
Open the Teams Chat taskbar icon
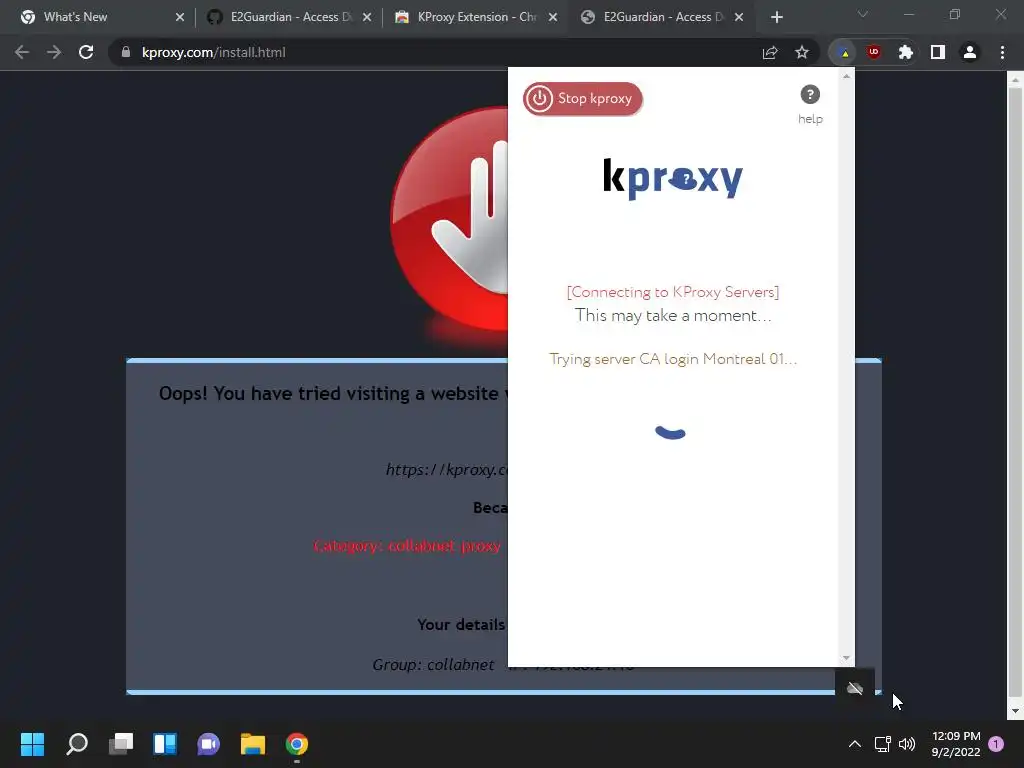point(208,744)
